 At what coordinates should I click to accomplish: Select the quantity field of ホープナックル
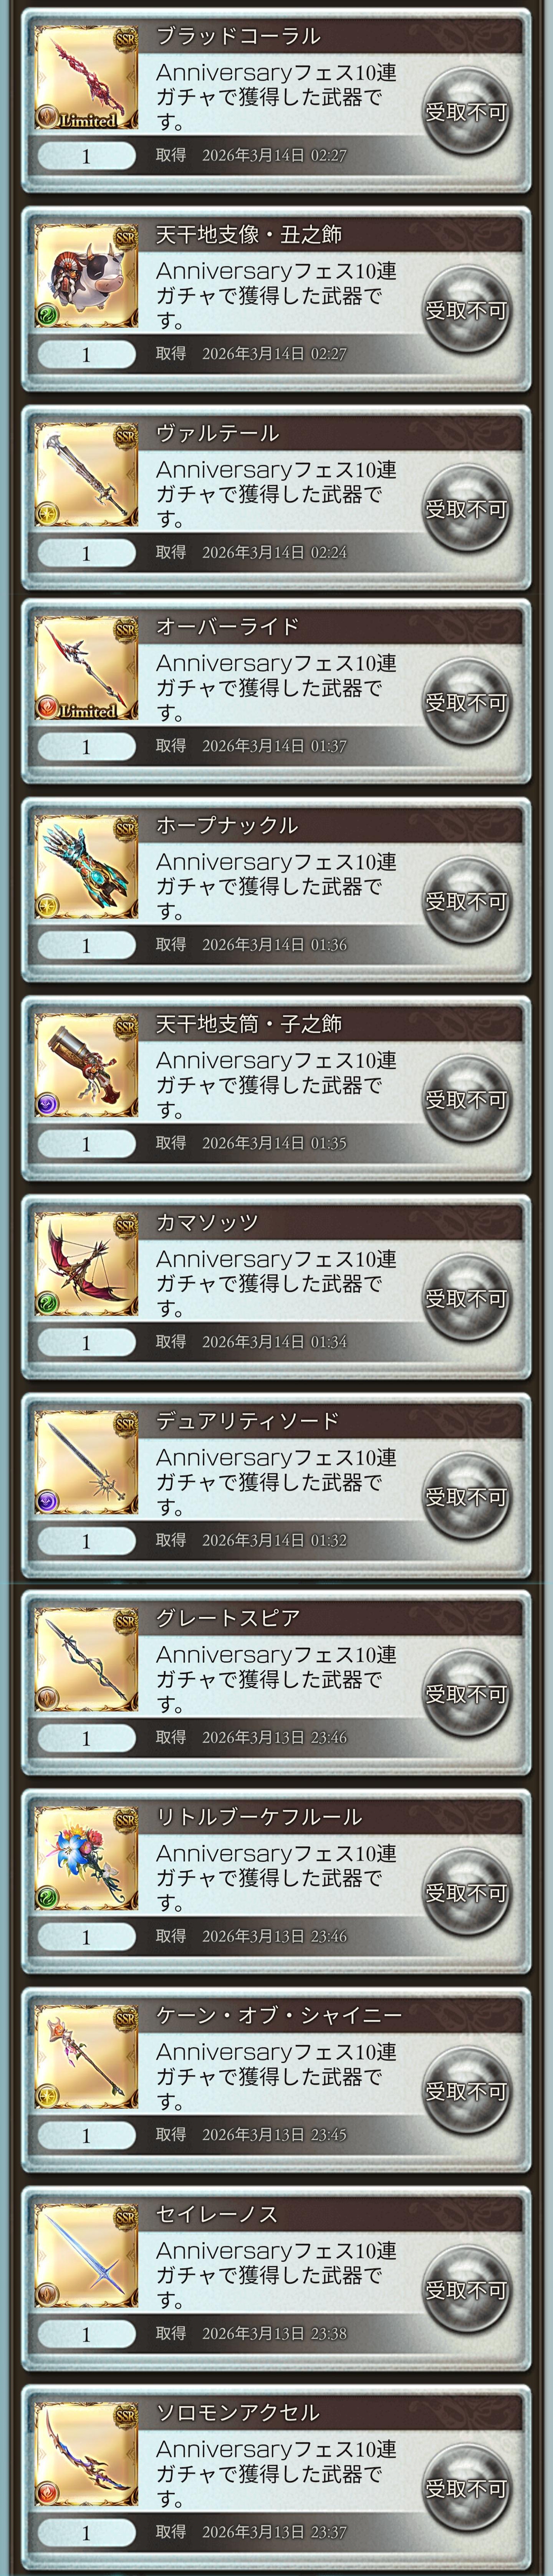point(86,945)
